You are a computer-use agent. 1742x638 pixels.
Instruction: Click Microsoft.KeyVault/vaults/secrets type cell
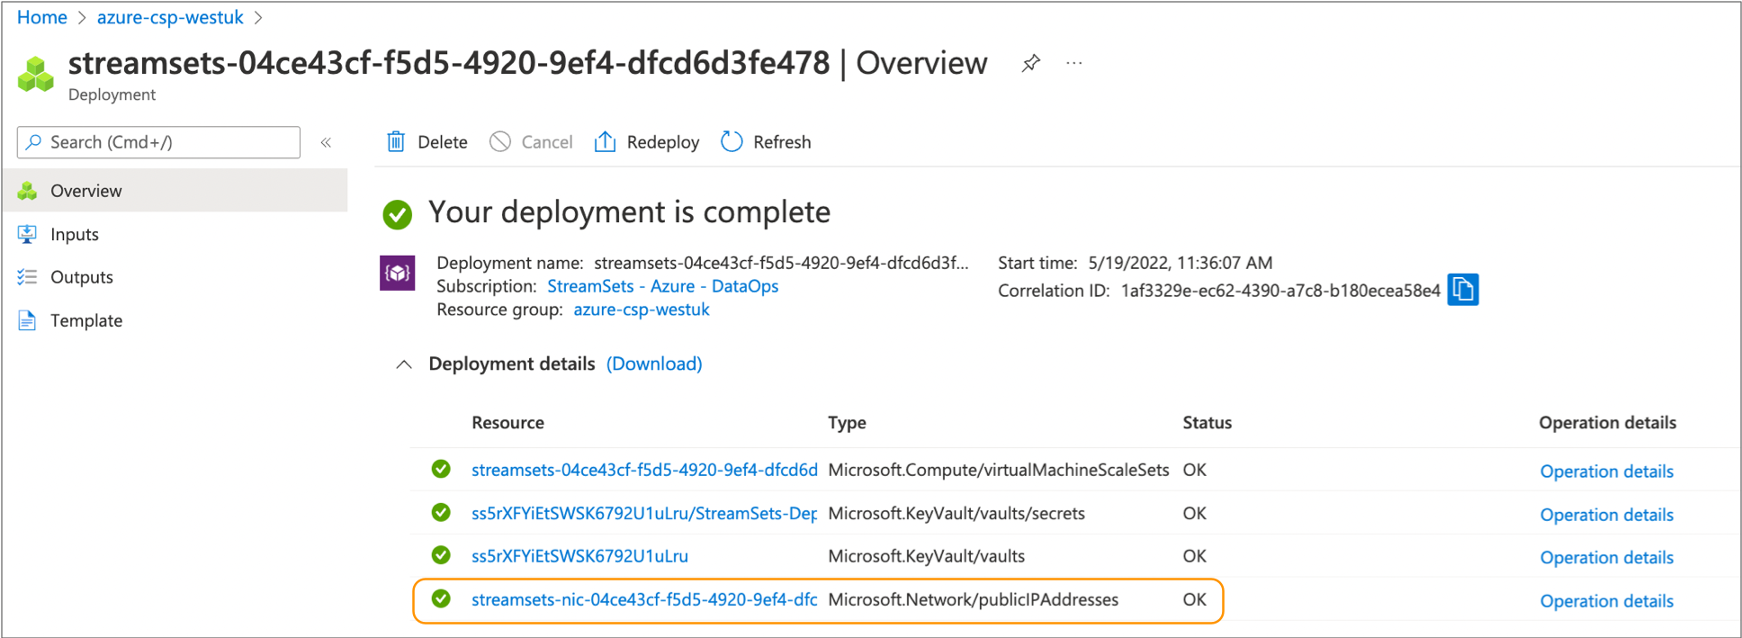coord(956,513)
